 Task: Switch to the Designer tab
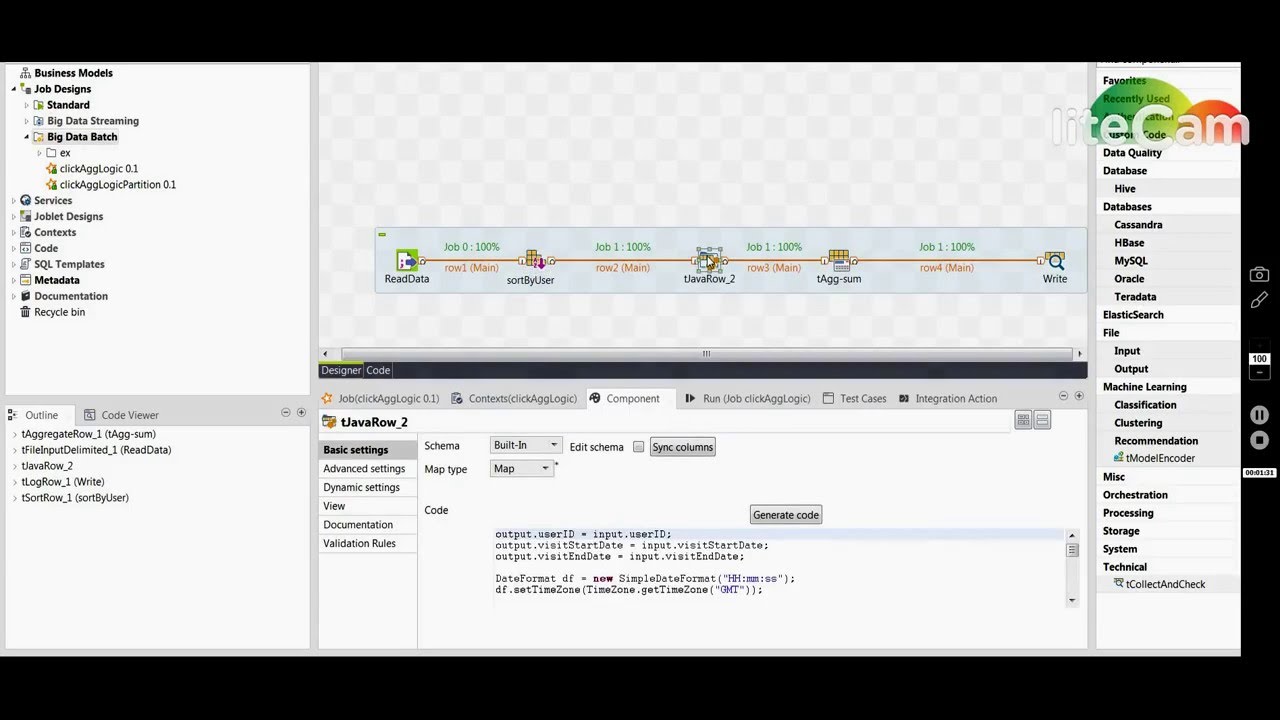[x=341, y=370]
